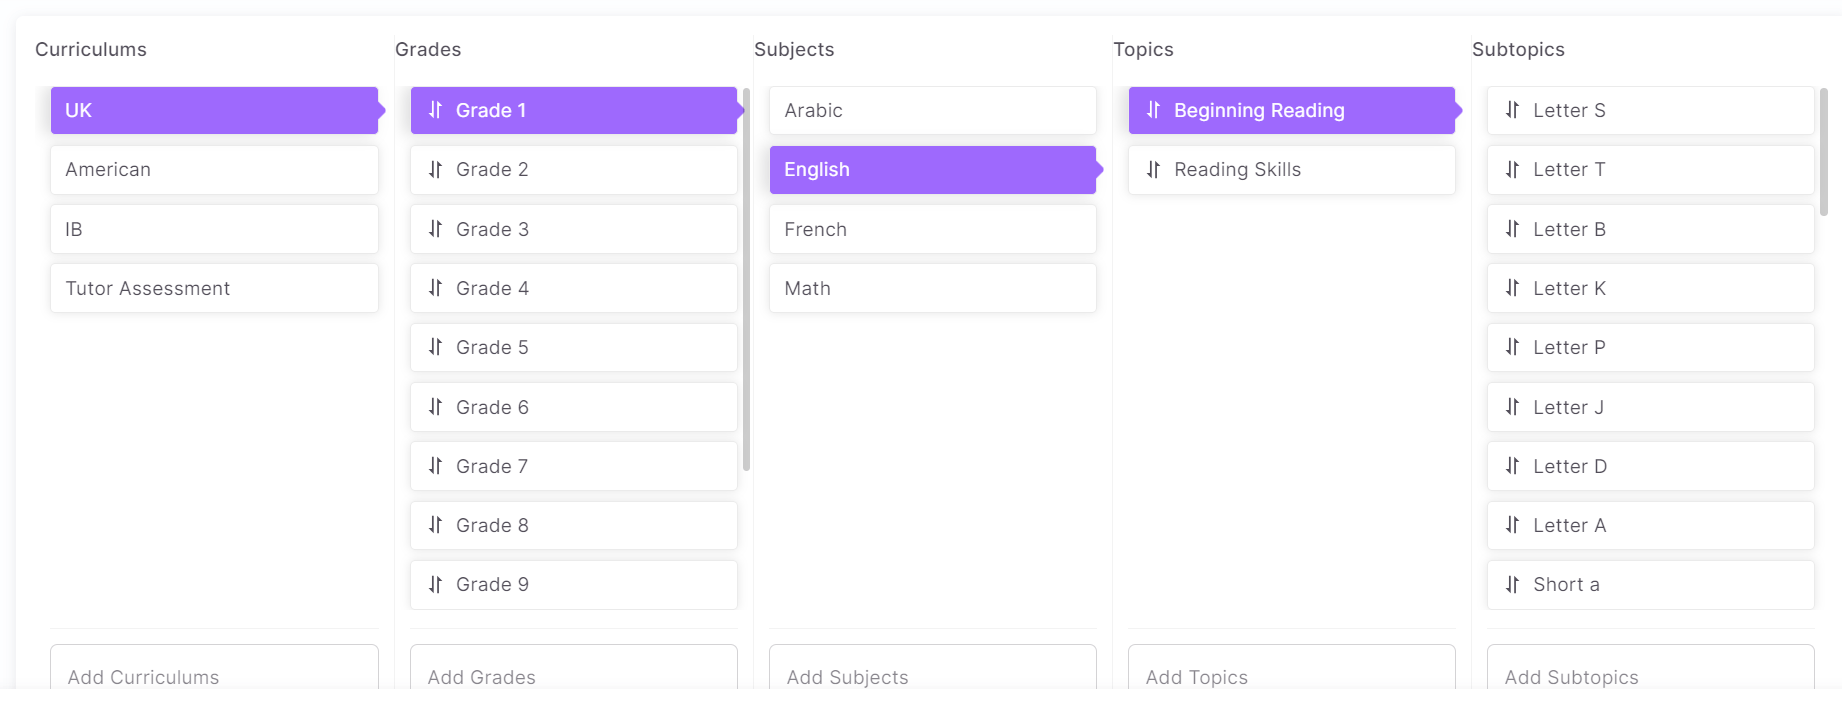Click the Grades list scrollbar

click(746, 280)
